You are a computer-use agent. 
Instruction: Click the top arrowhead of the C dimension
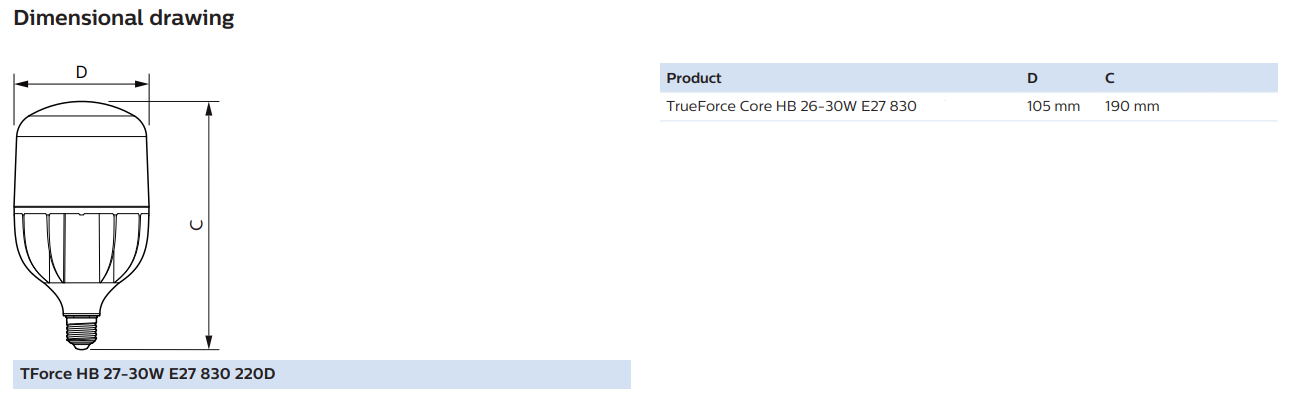210,108
